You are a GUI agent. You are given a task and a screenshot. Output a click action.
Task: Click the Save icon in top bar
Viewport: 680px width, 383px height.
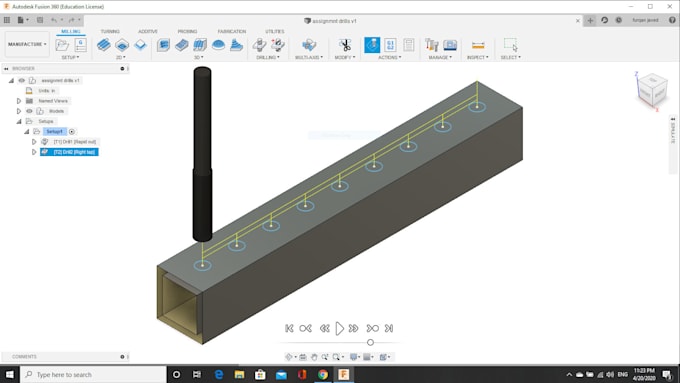pyautogui.click(x=40, y=20)
